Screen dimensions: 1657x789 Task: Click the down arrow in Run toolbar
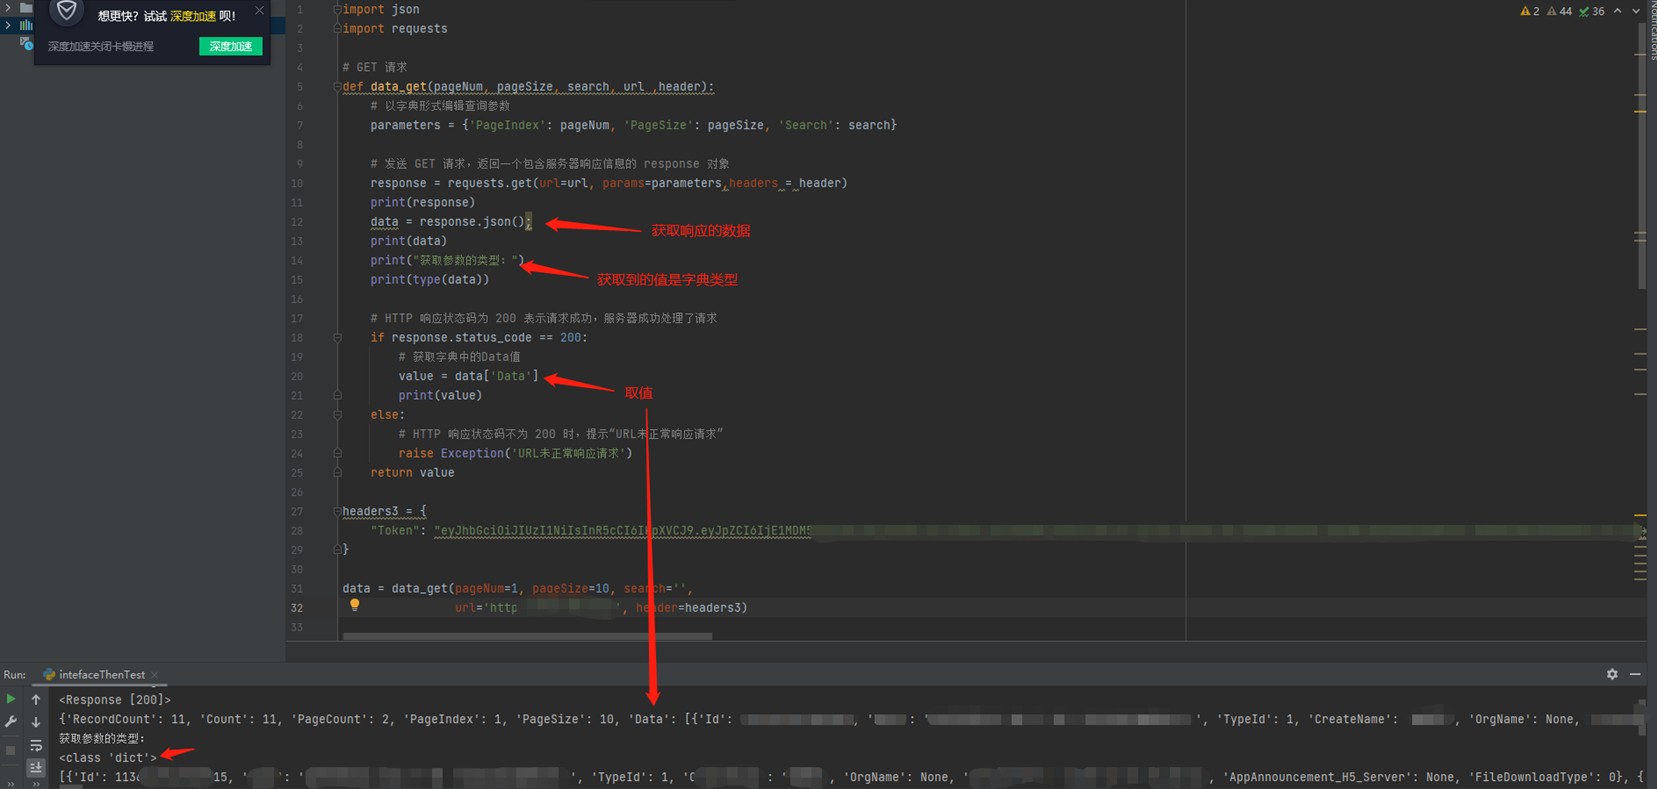pos(36,722)
